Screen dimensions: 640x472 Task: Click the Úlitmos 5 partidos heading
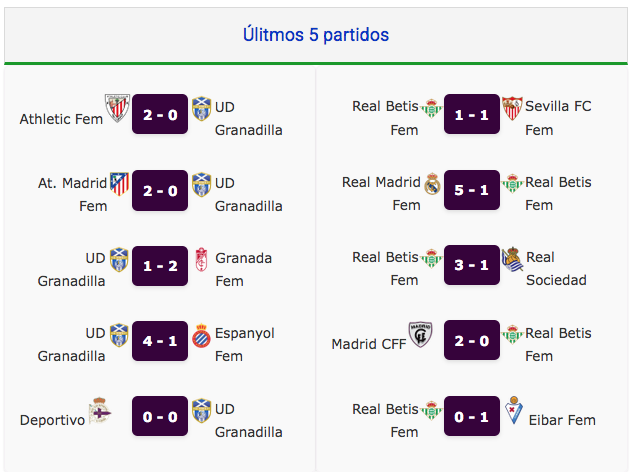coord(316,35)
